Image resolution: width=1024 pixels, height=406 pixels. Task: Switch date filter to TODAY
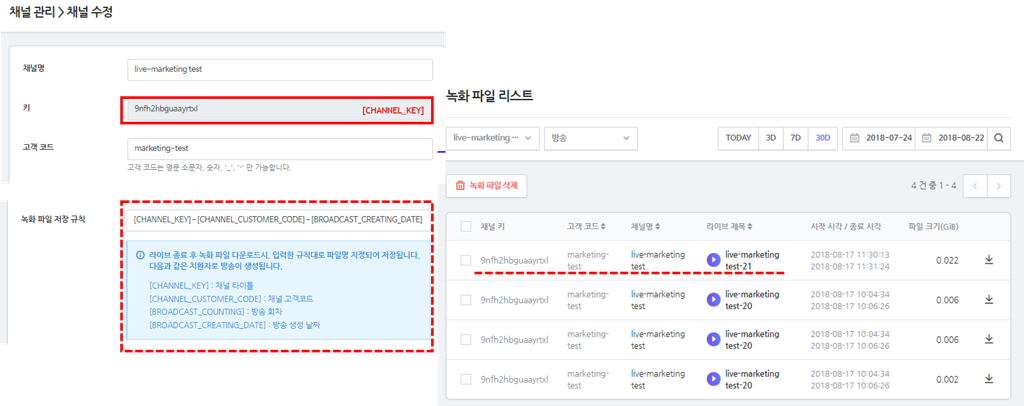point(738,138)
